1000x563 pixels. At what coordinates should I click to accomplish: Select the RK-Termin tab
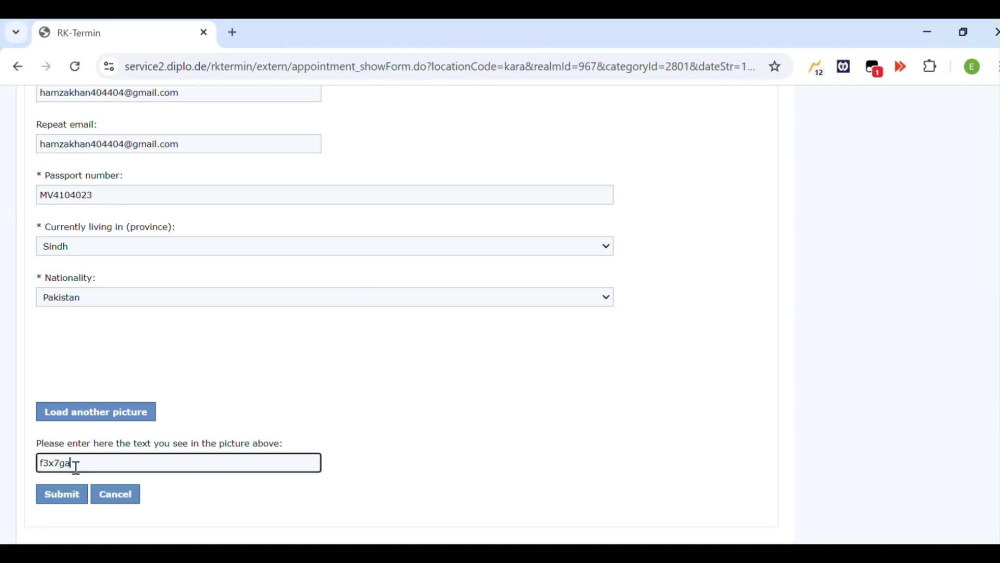pos(124,33)
